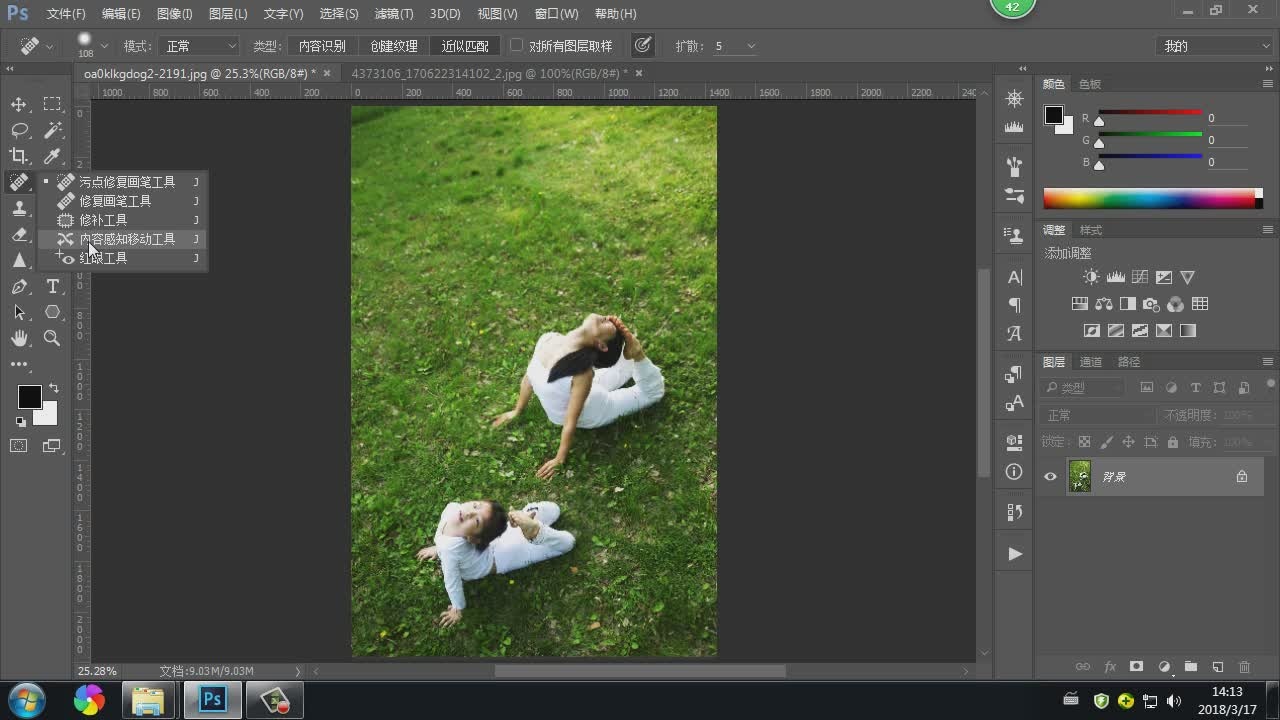Open the 我的 workspace dropdown
The width and height of the screenshot is (1280, 720).
click(1214, 46)
